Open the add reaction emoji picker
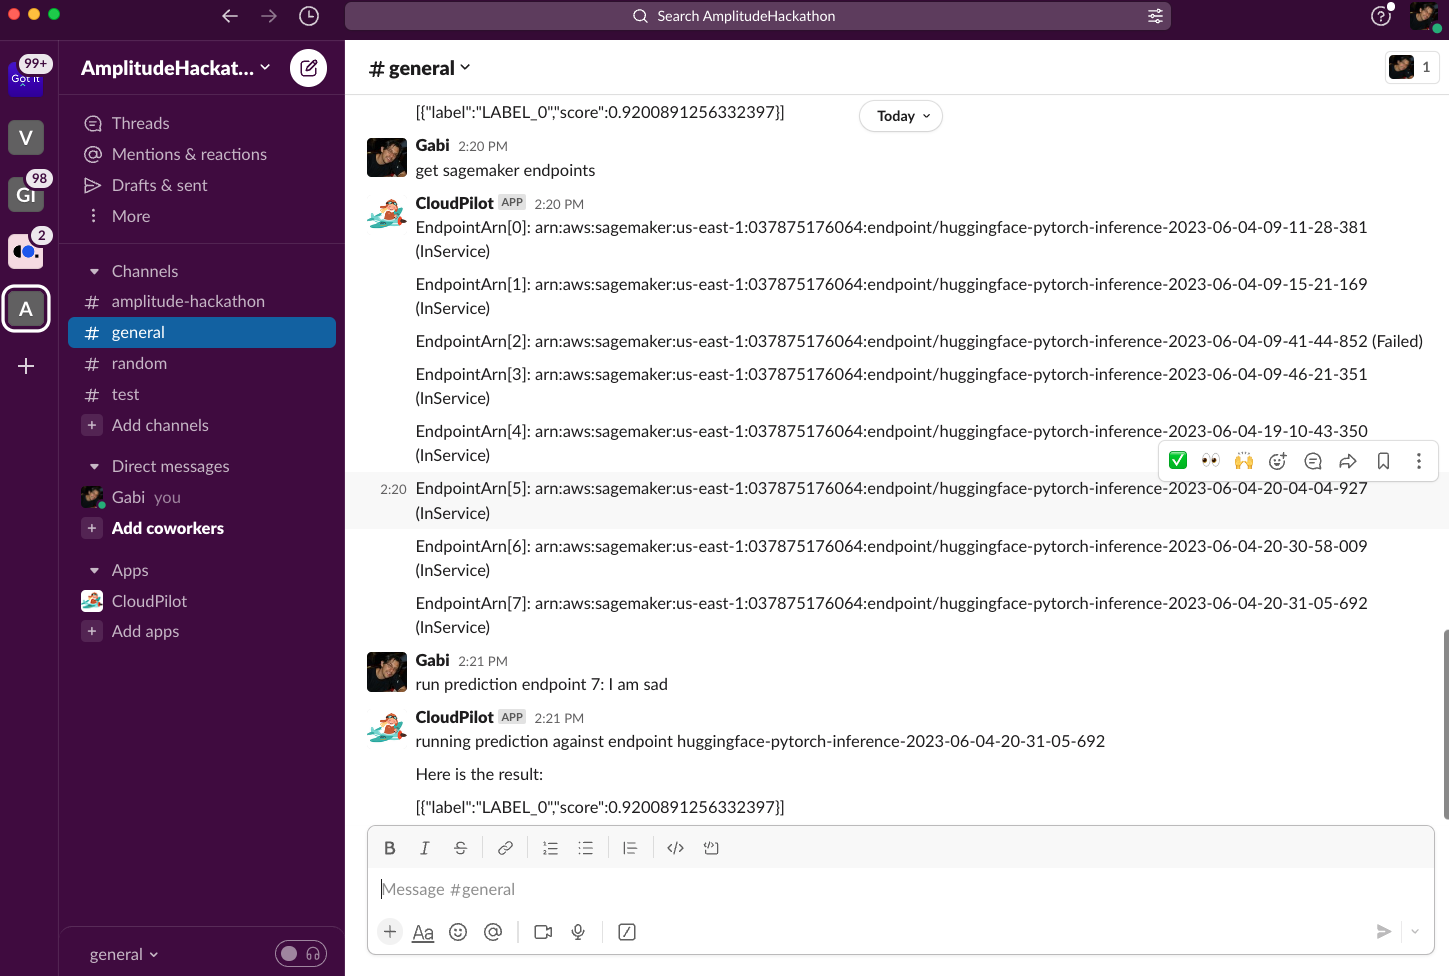 pos(1278,461)
